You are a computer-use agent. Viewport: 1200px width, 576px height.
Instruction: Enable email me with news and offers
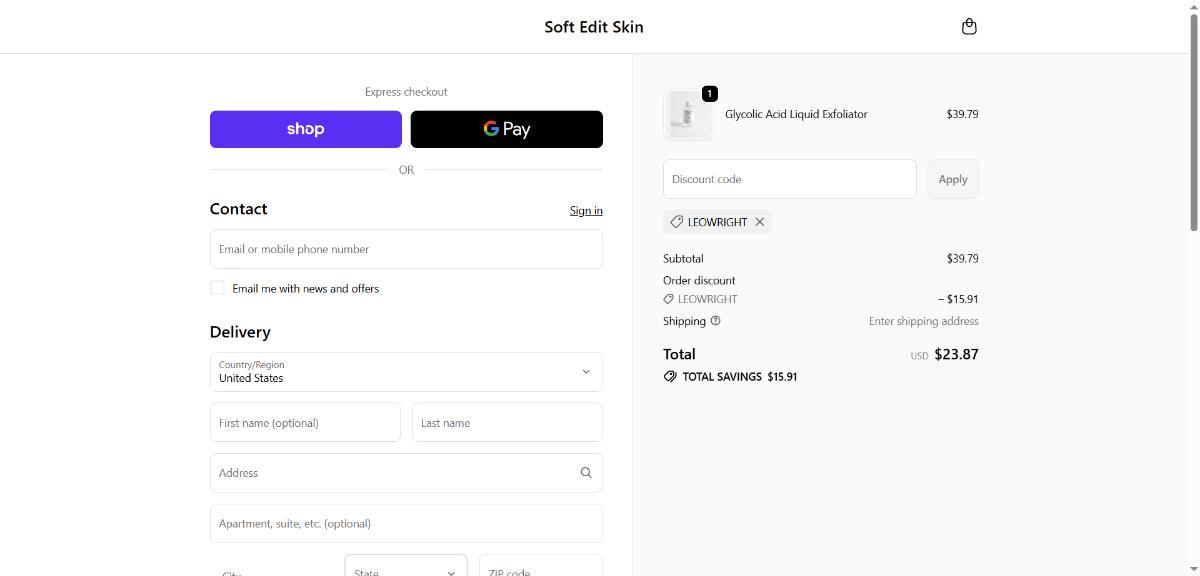pyautogui.click(x=217, y=288)
